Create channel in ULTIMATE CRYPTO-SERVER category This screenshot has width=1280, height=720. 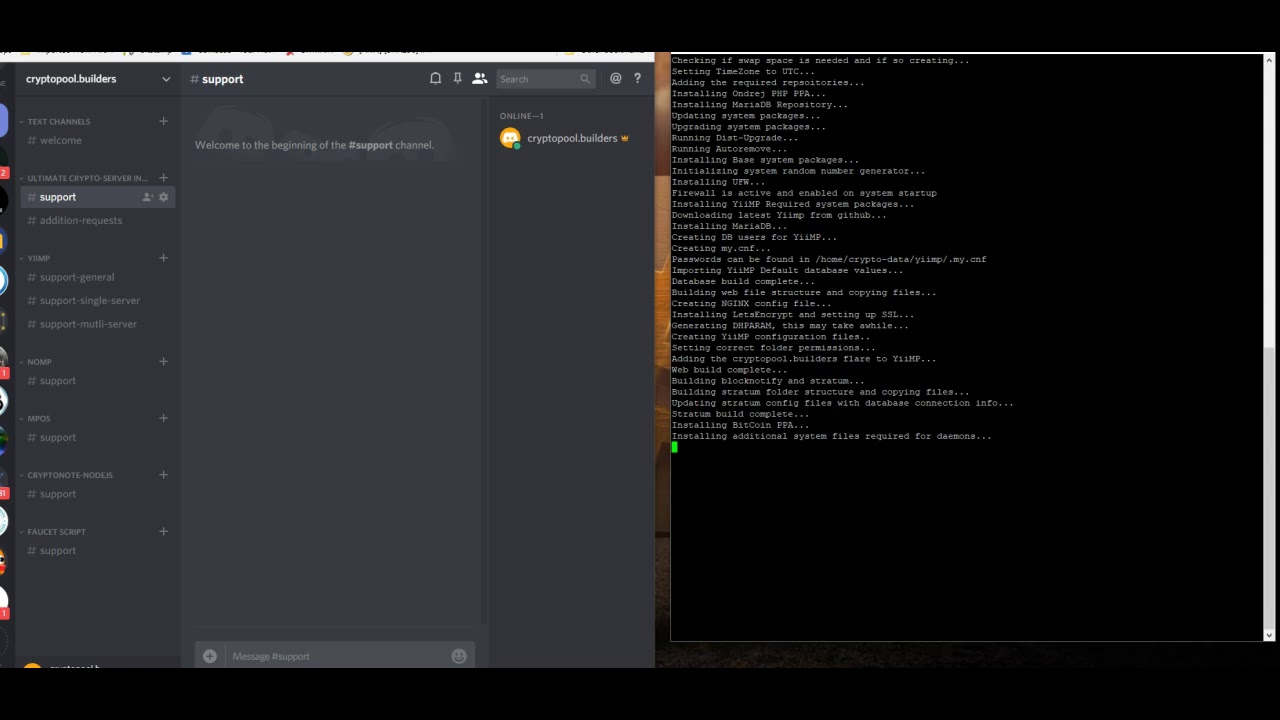point(163,178)
